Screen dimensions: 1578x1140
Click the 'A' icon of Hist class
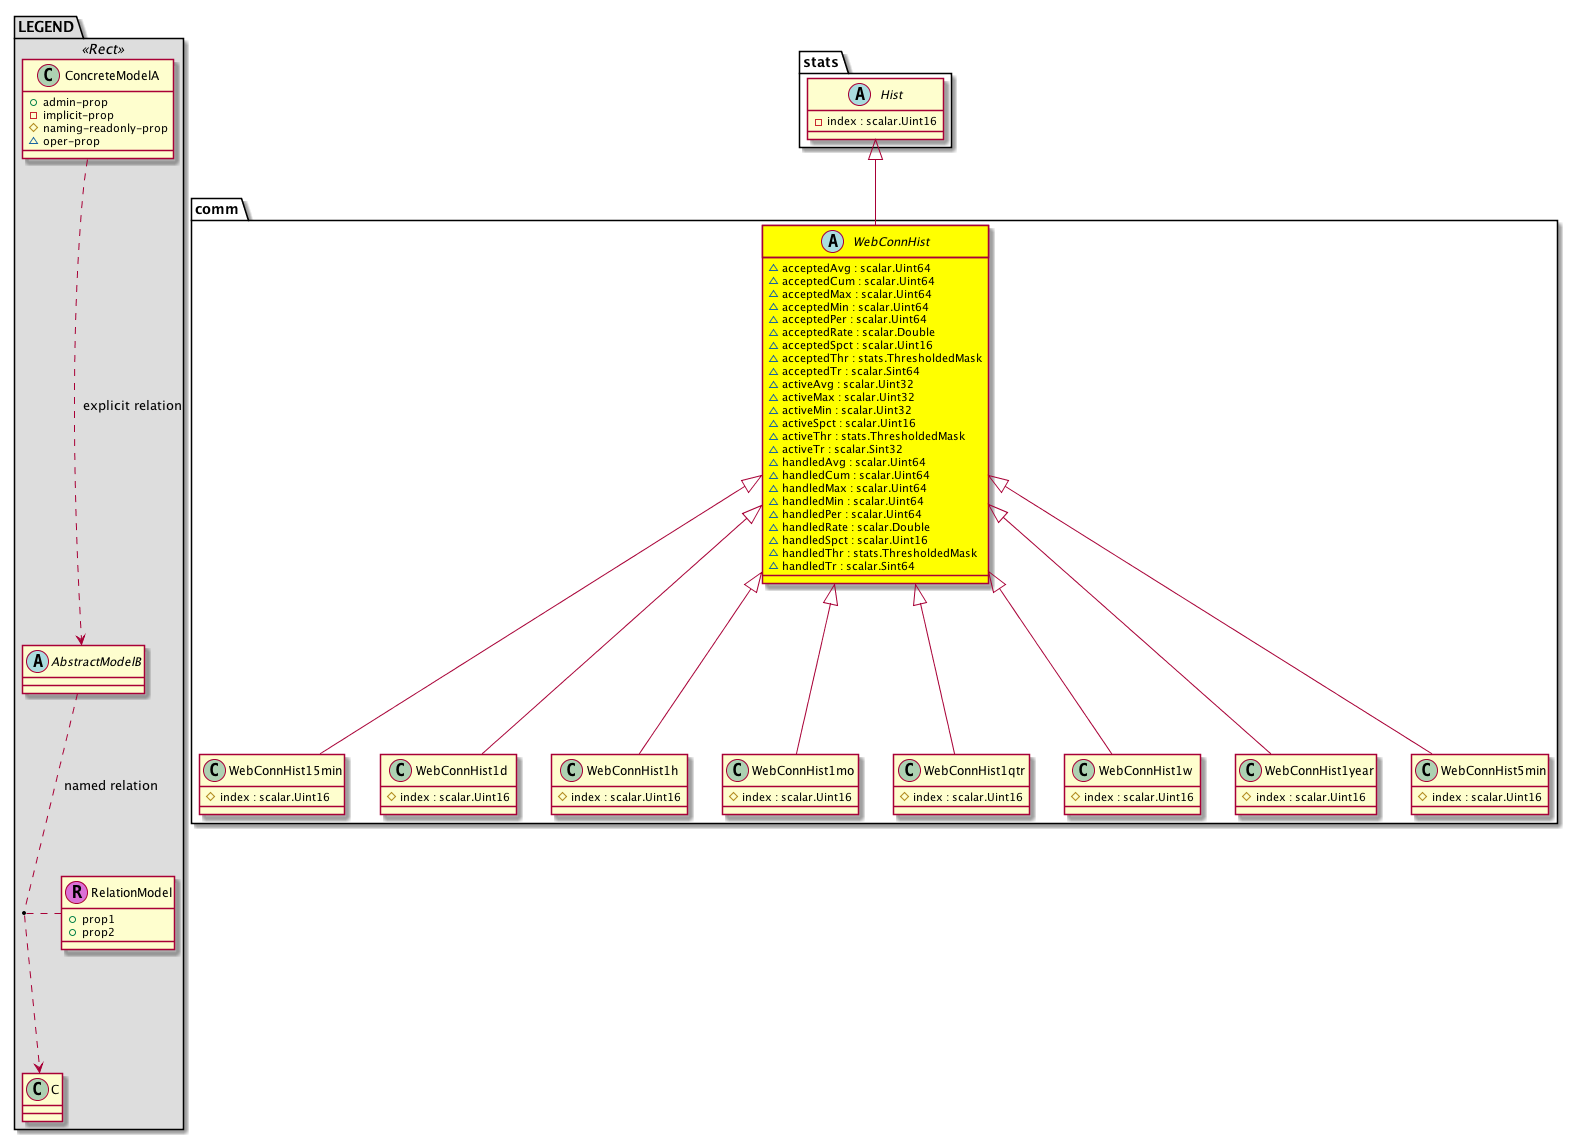point(860,95)
